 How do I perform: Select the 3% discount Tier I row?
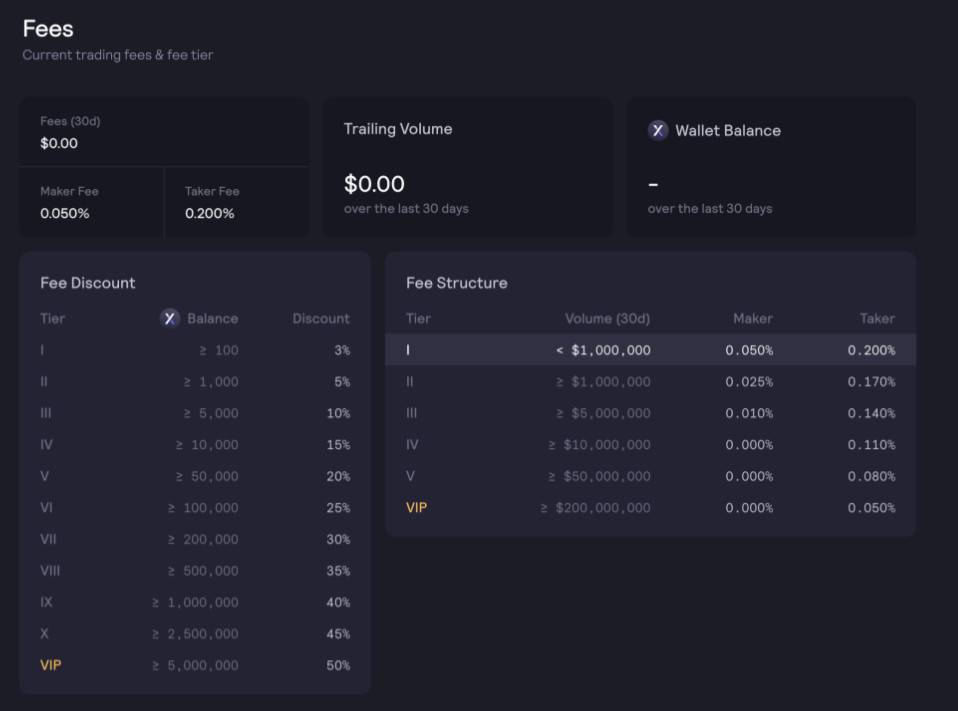[x=195, y=350]
